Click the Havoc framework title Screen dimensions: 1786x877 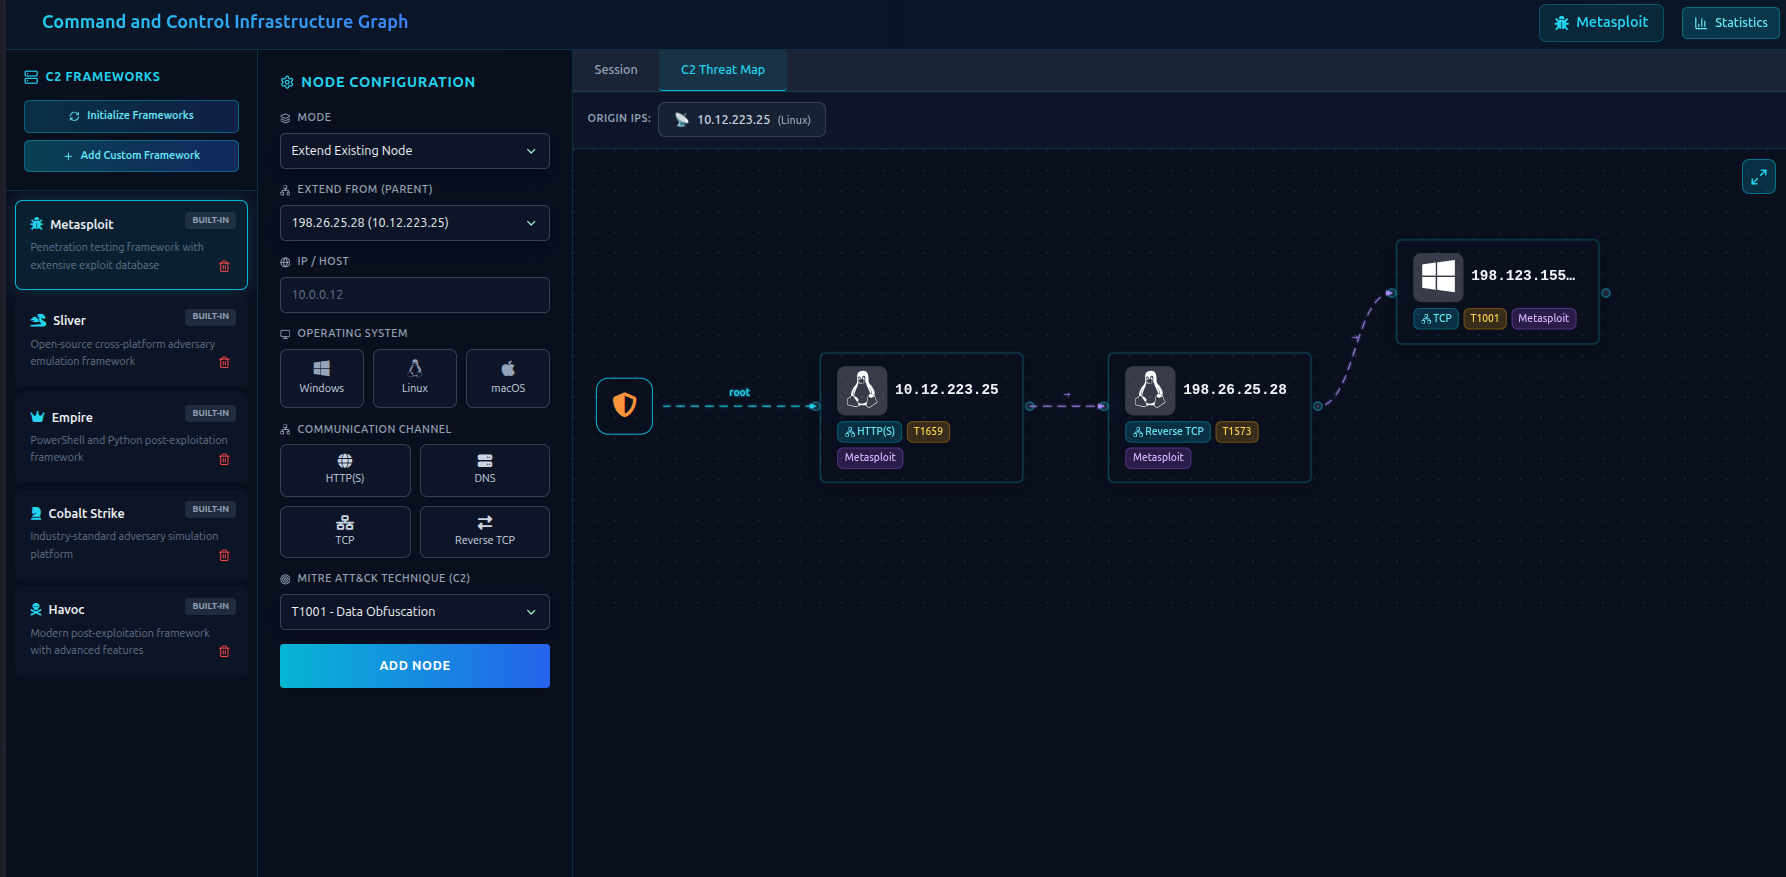(67, 610)
